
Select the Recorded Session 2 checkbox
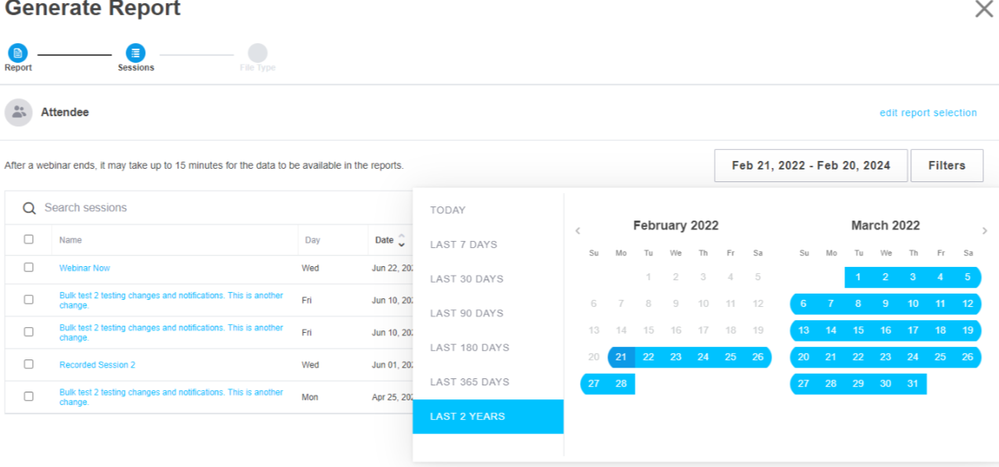pyautogui.click(x=29, y=364)
